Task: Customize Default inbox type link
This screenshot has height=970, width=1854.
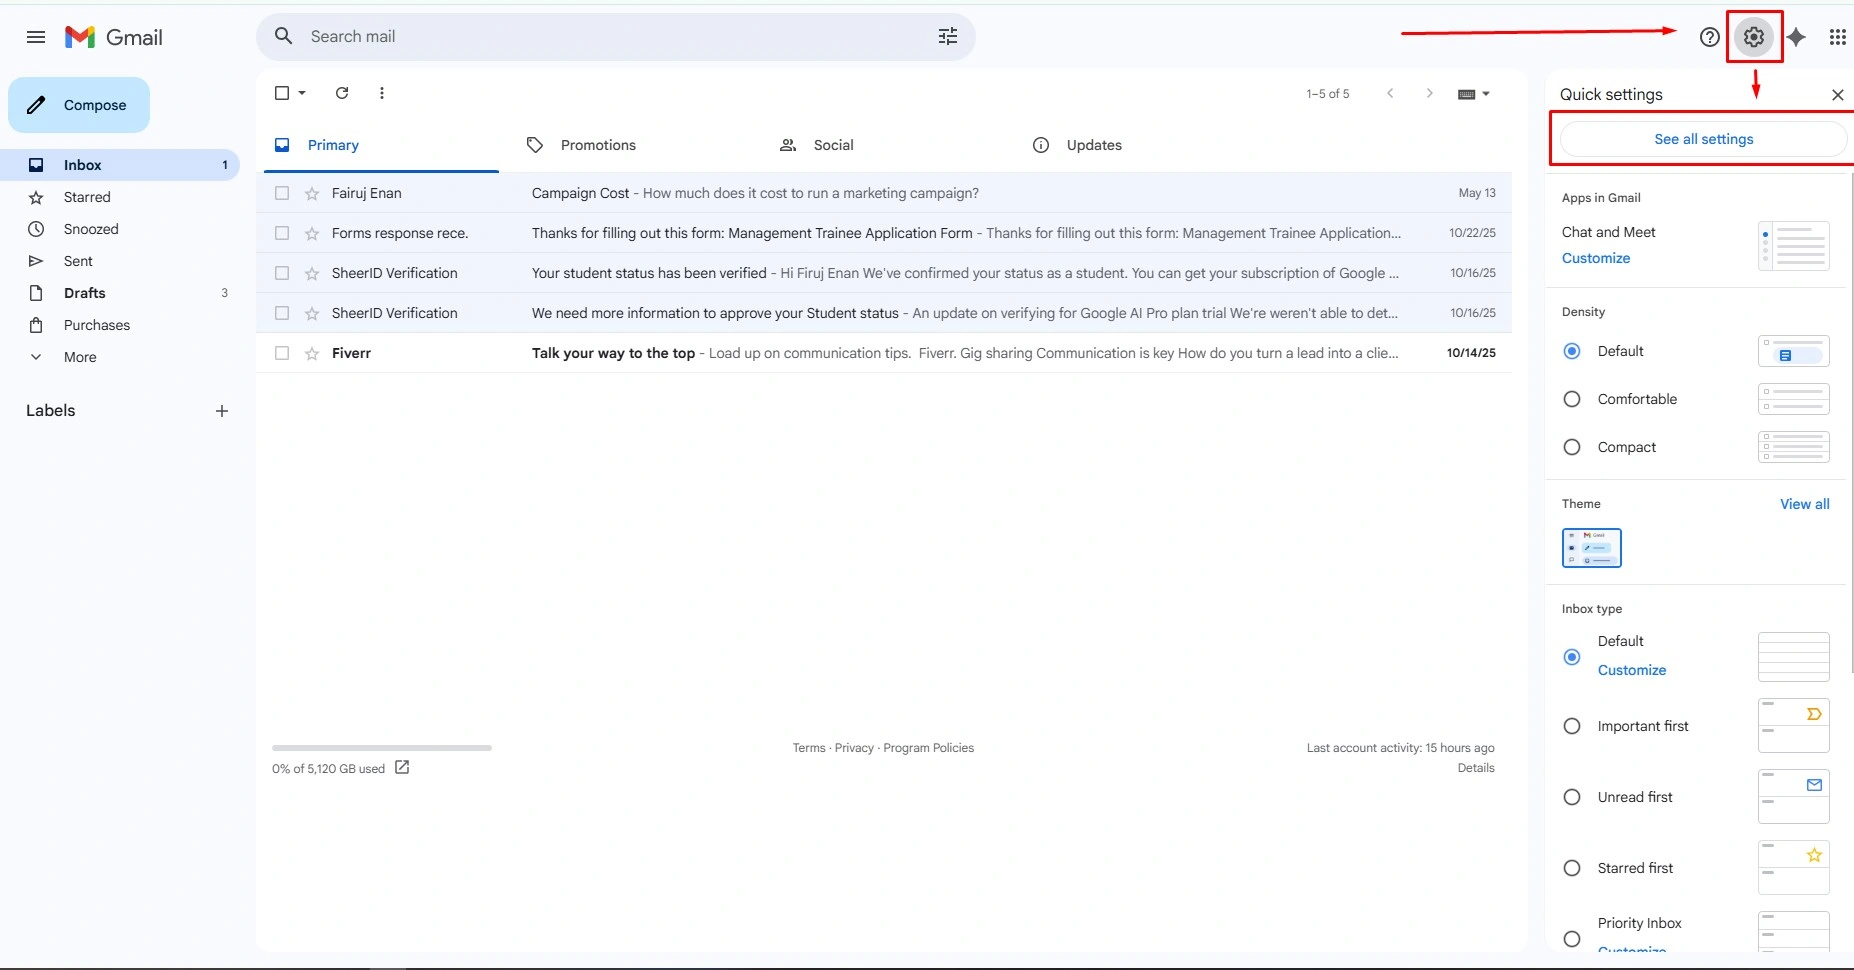Action: [x=1632, y=670]
